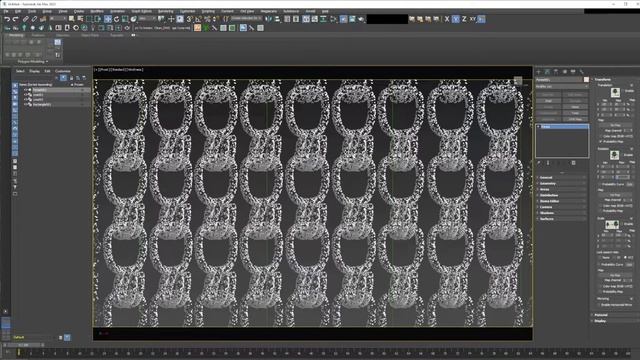
Task: Open the File menu
Action: [x=6, y=11]
